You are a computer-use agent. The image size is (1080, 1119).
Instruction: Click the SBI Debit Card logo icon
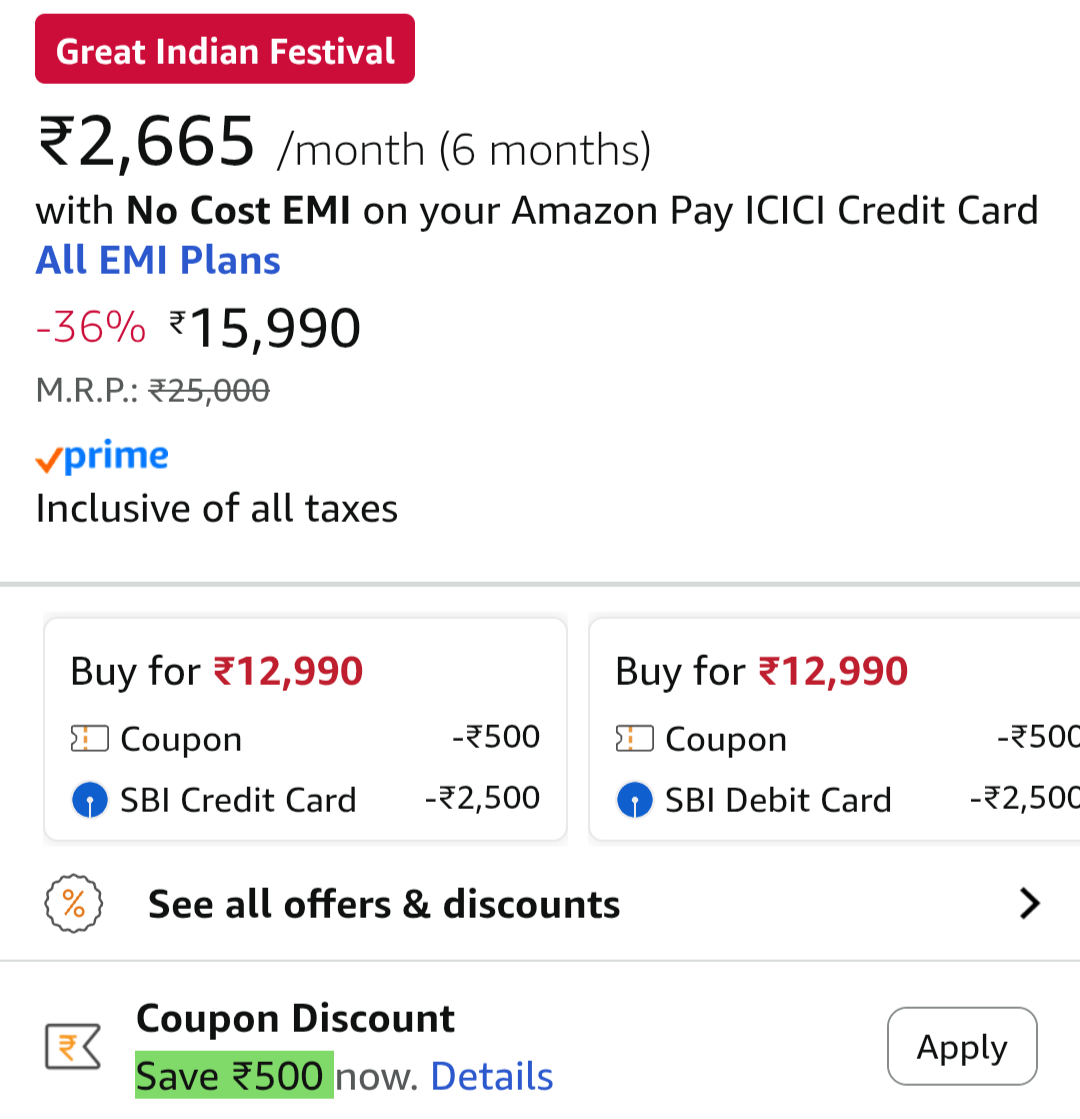(x=635, y=800)
